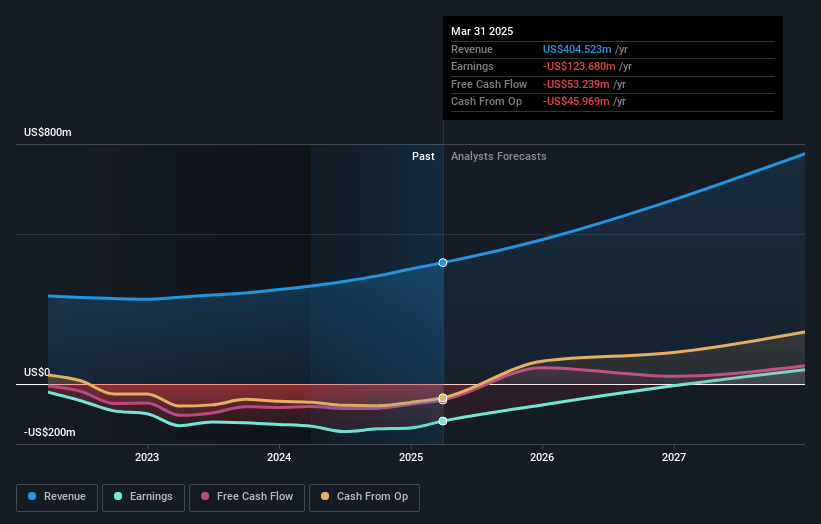This screenshot has width=821, height=524.
Task: Click the blue Revenue legend dot
Action: [x=32, y=496]
